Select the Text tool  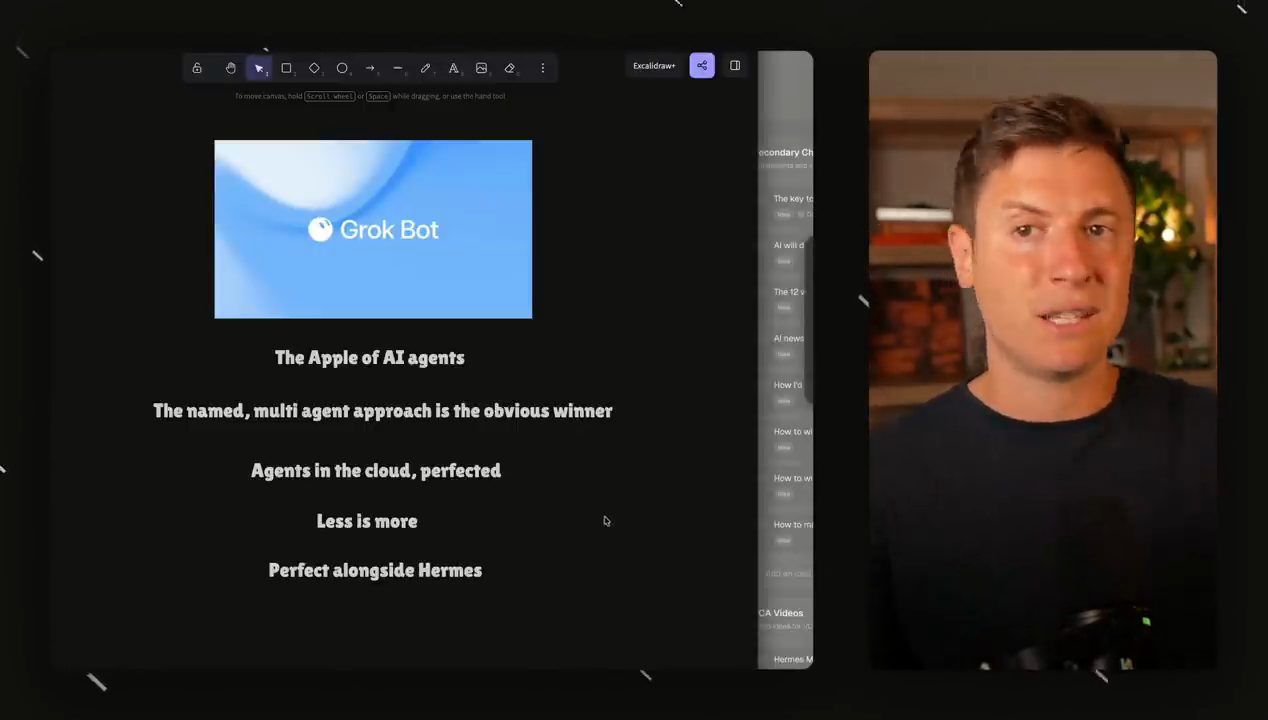tap(453, 68)
